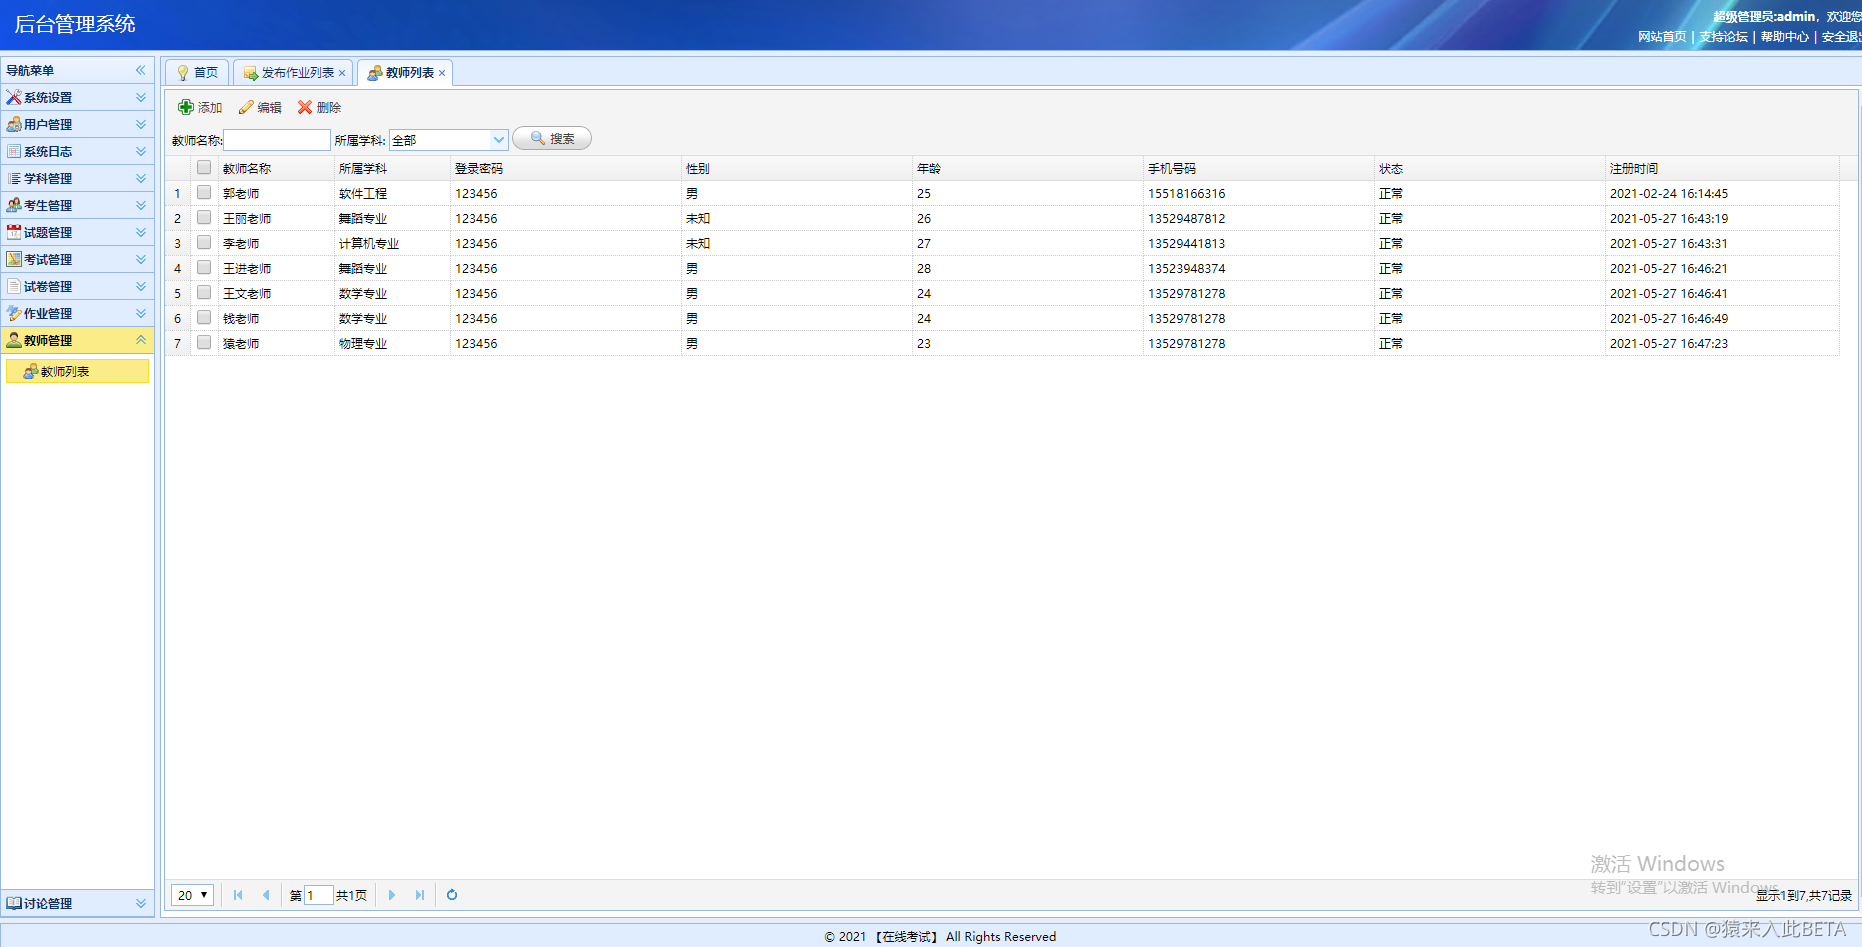Go to next page arrow icon
Viewport: 1862px width, 947px height.
coord(392,895)
